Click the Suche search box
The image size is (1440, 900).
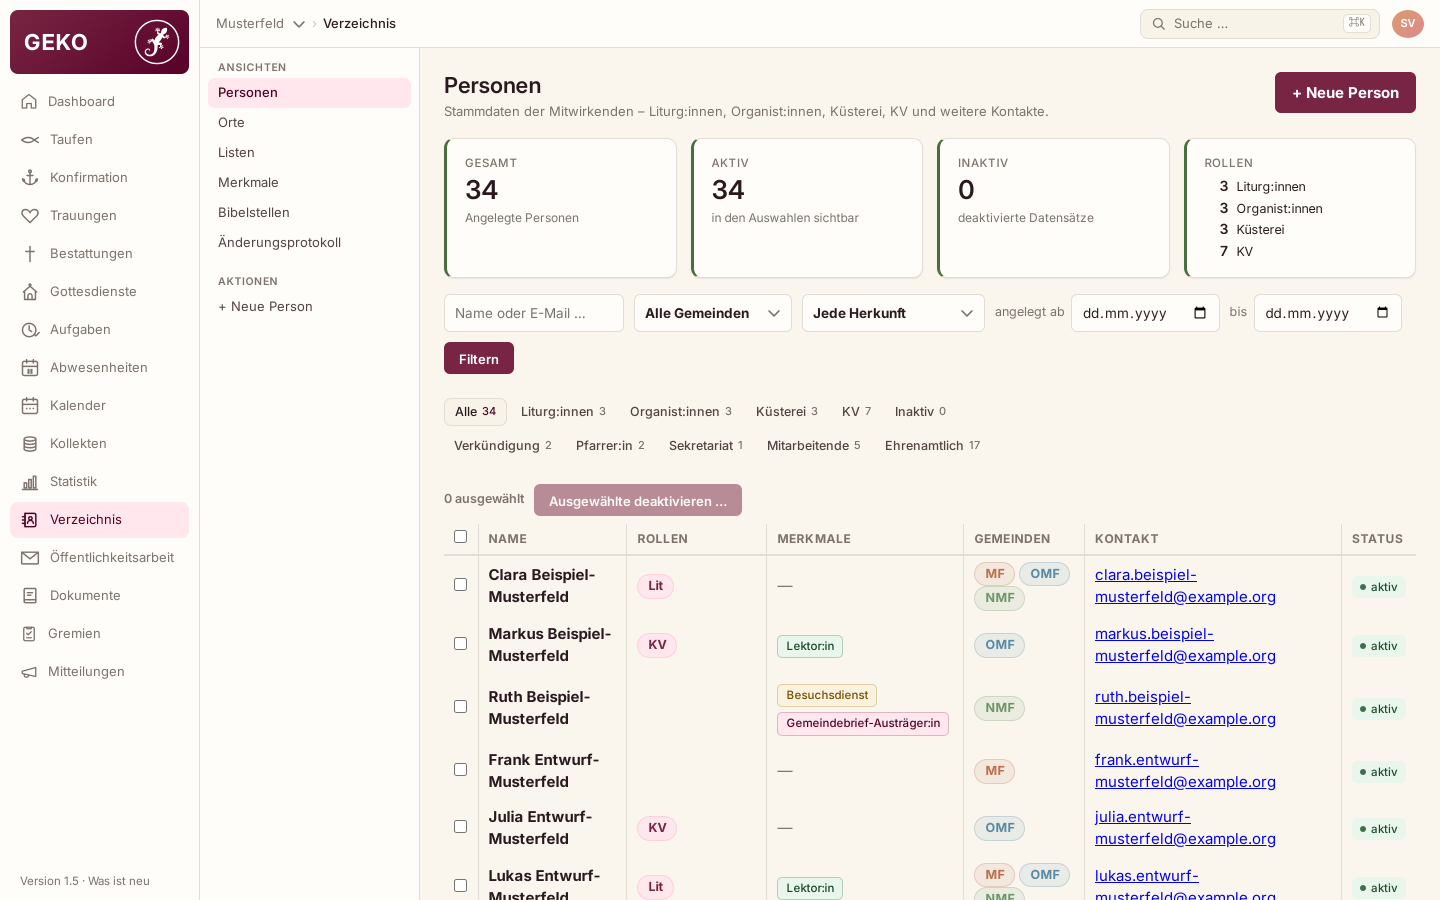click(1260, 24)
